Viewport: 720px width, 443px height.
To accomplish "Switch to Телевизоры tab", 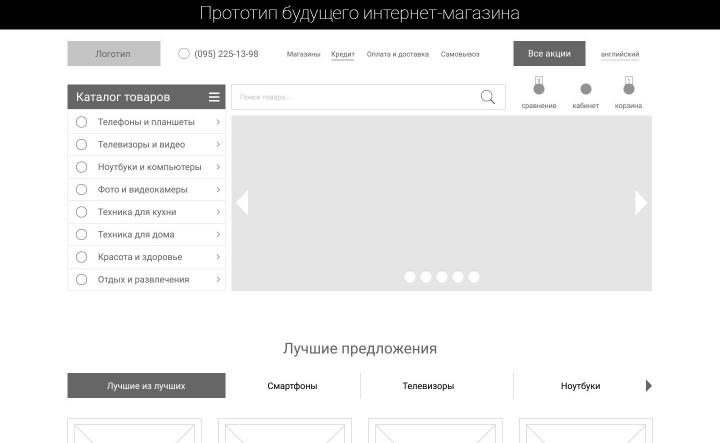I will coord(428,386).
